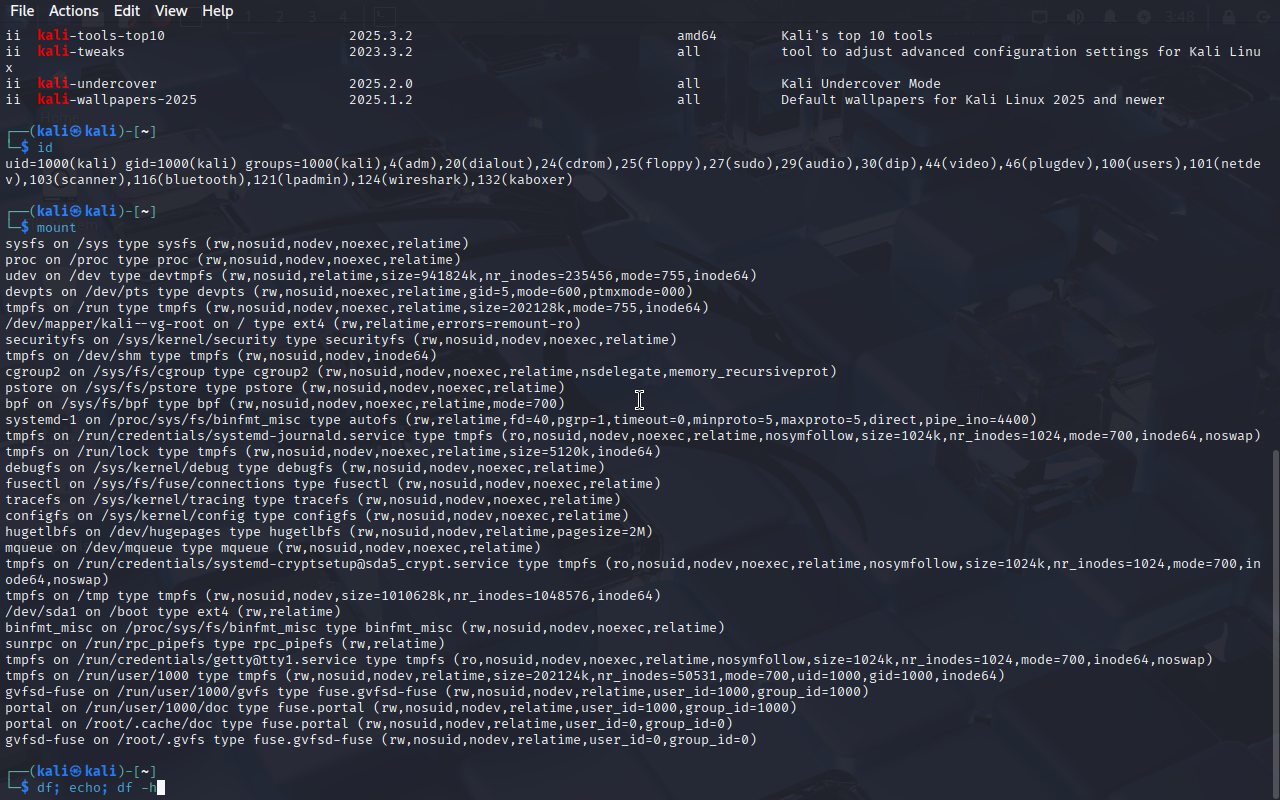This screenshot has height=800, width=1280.
Task: Click the 'id' command at the prompt
Action: pos(45,148)
